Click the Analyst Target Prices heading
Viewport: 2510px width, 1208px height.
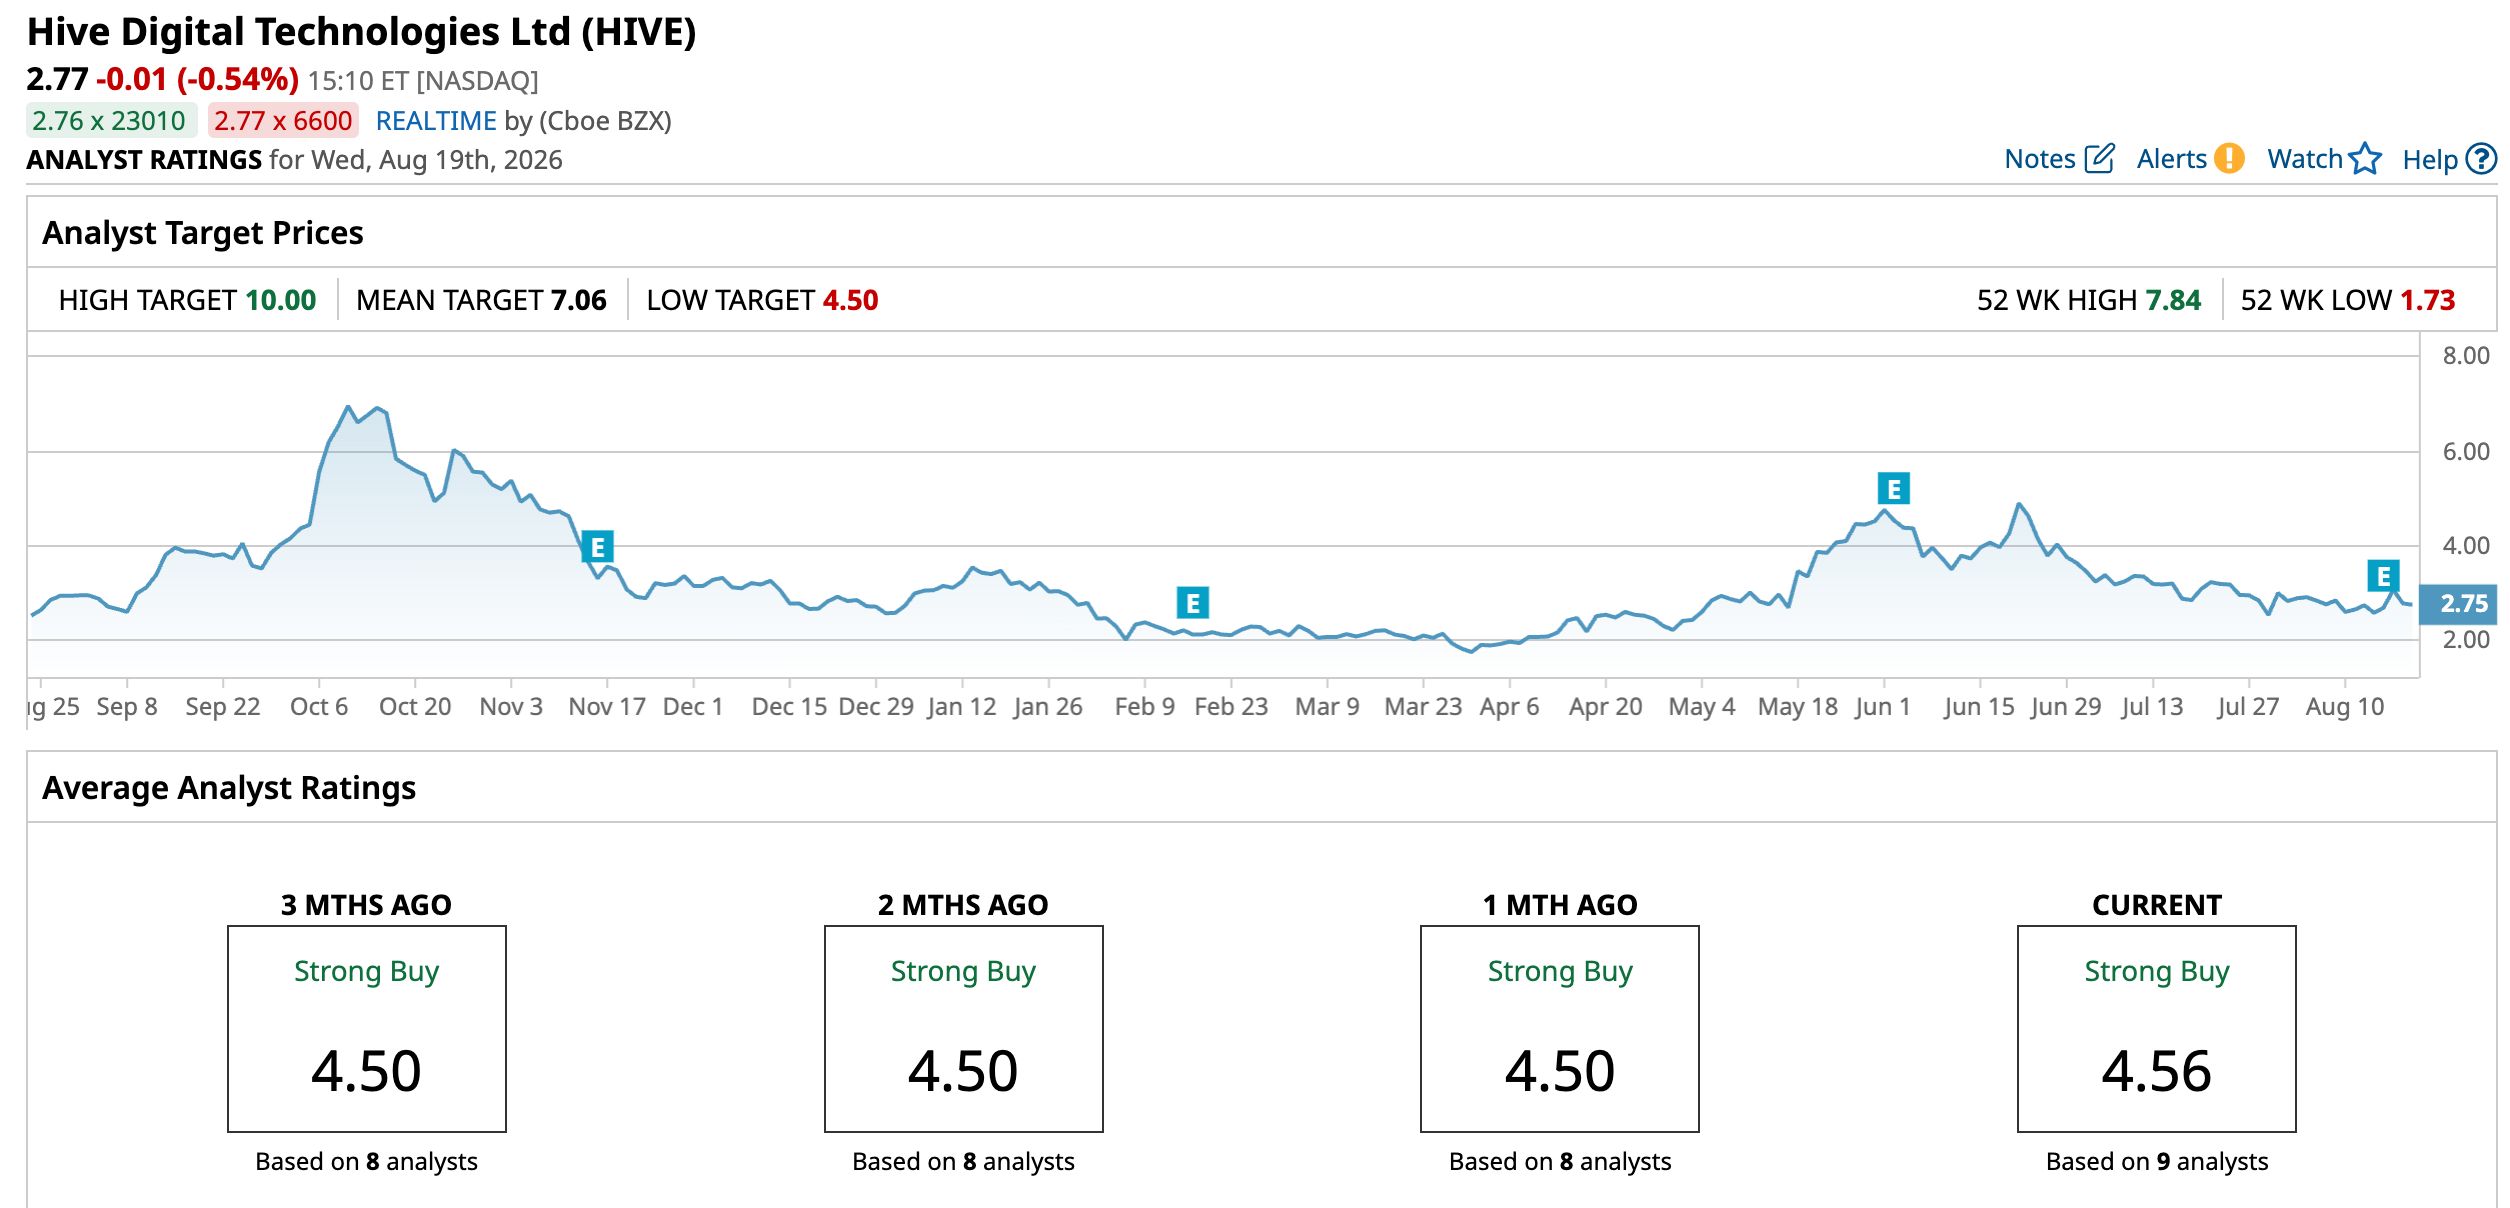(203, 233)
